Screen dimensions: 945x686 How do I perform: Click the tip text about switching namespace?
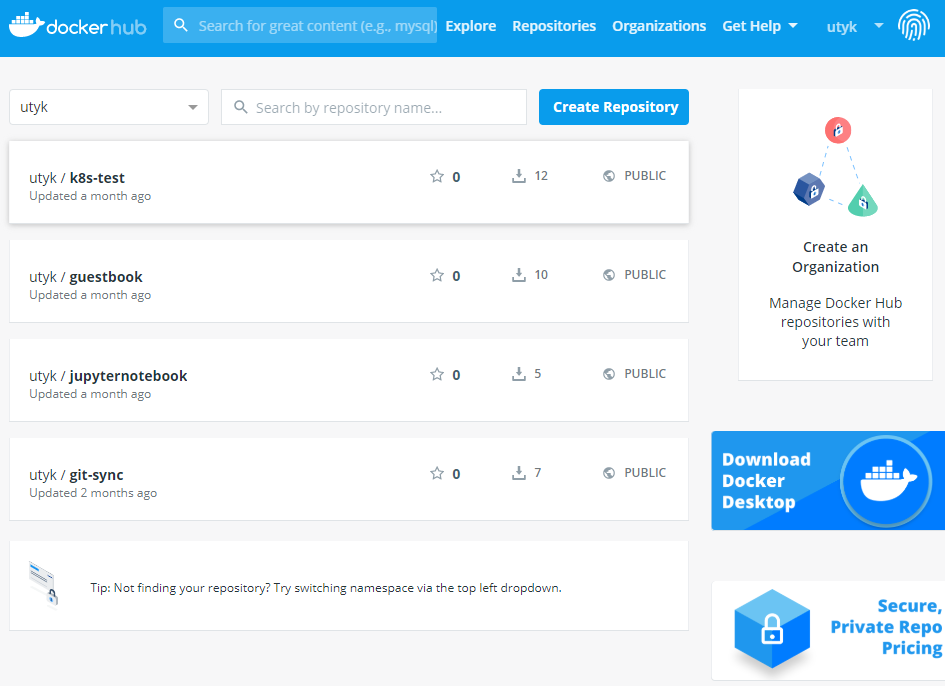point(326,588)
